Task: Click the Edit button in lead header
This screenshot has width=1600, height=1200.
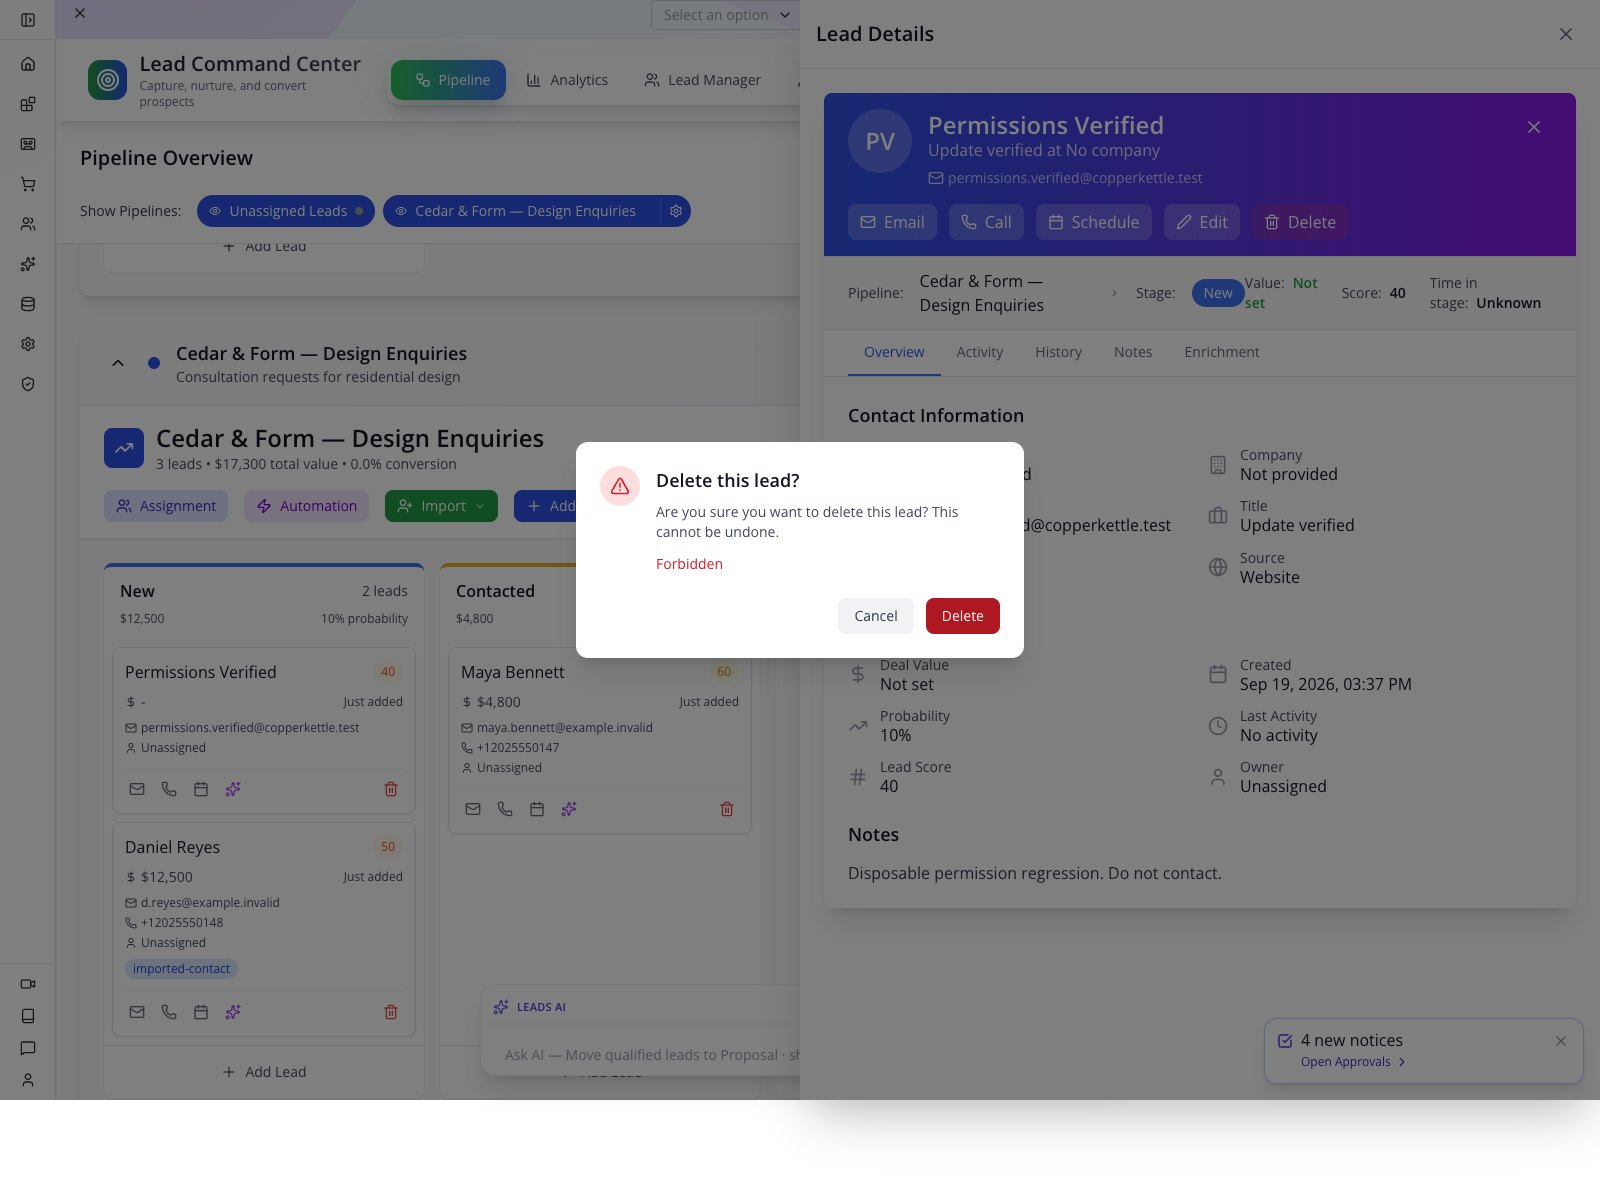Action: point(1201,222)
